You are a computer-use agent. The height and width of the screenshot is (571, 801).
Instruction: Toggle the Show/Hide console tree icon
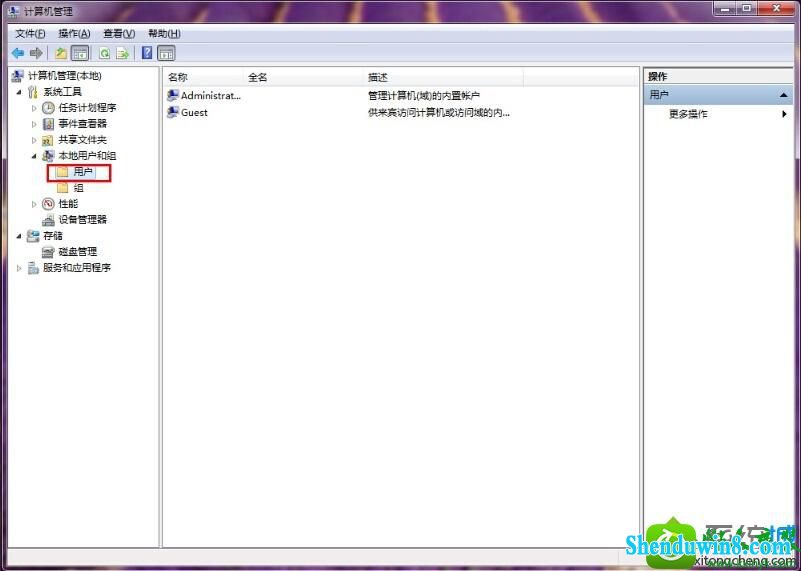tap(80, 53)
